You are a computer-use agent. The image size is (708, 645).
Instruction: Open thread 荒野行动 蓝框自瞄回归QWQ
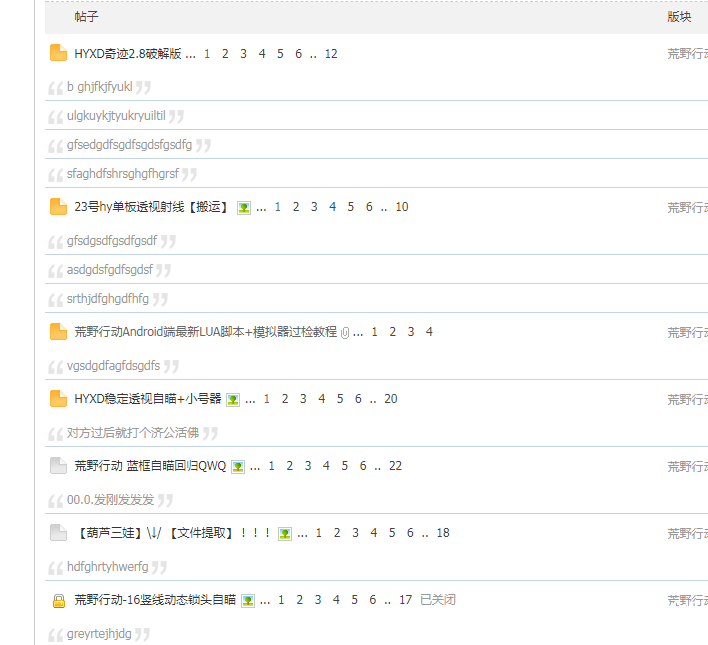click(x=150, y=466)
